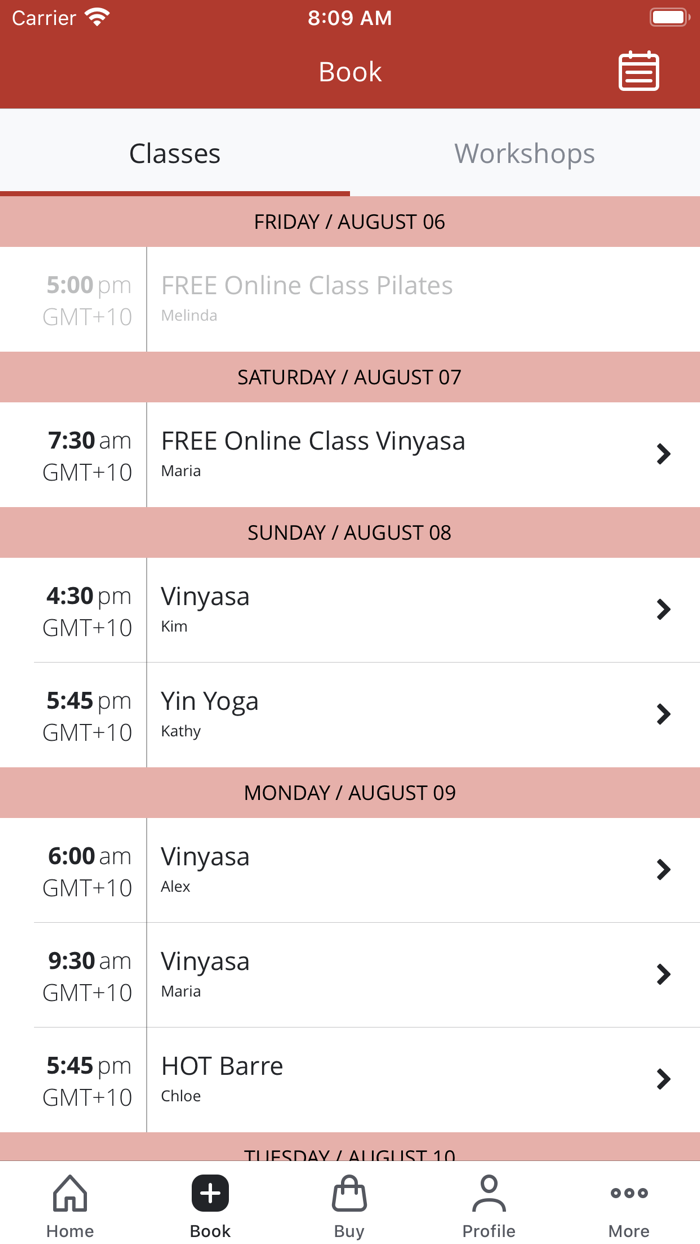Open the Profile person icon
The width and height of the screenshot is (700, 1244).
pos(489,1191)
